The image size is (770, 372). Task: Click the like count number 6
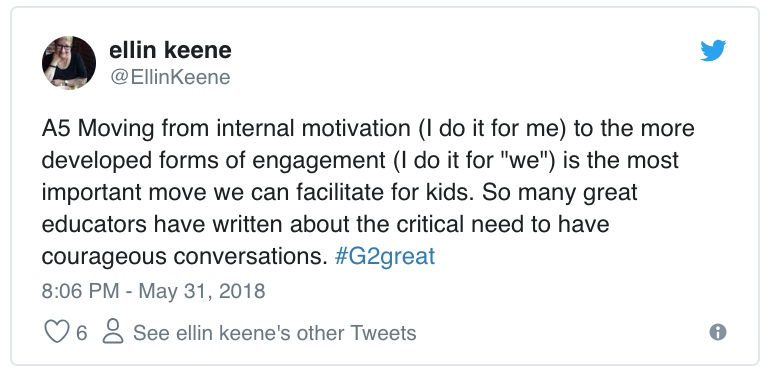pyautogui.click(x=82, y=333)
